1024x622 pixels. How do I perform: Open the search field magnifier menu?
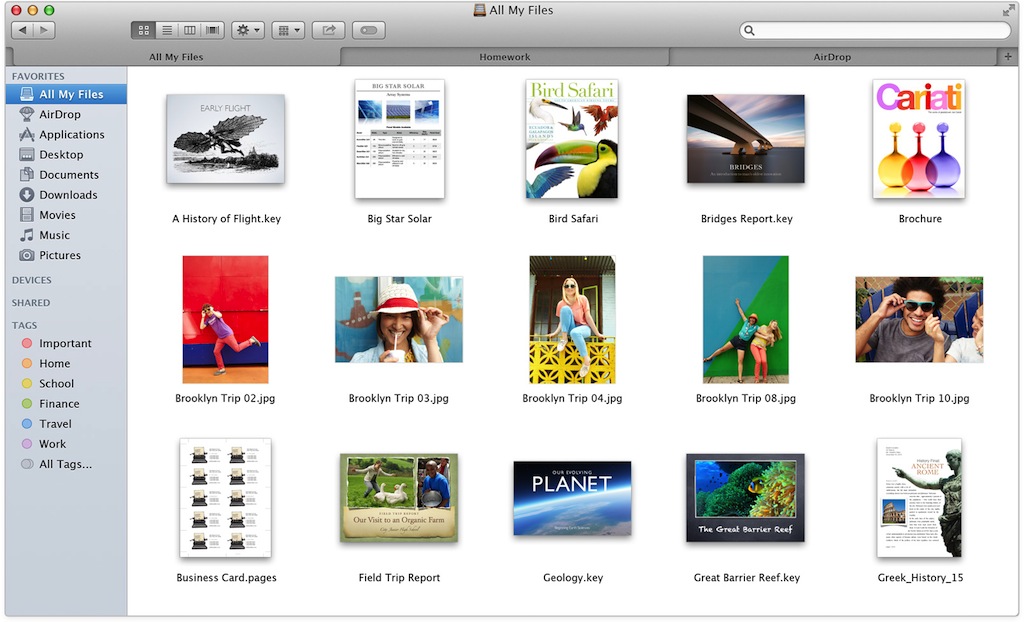coord(749,30)
